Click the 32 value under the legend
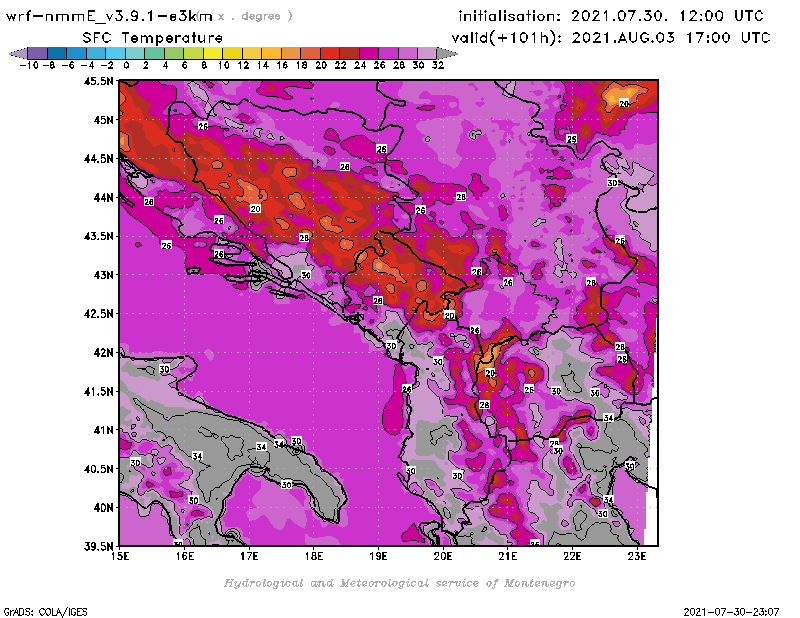Viewport: 800px width, 618px height. click(438, 65)
